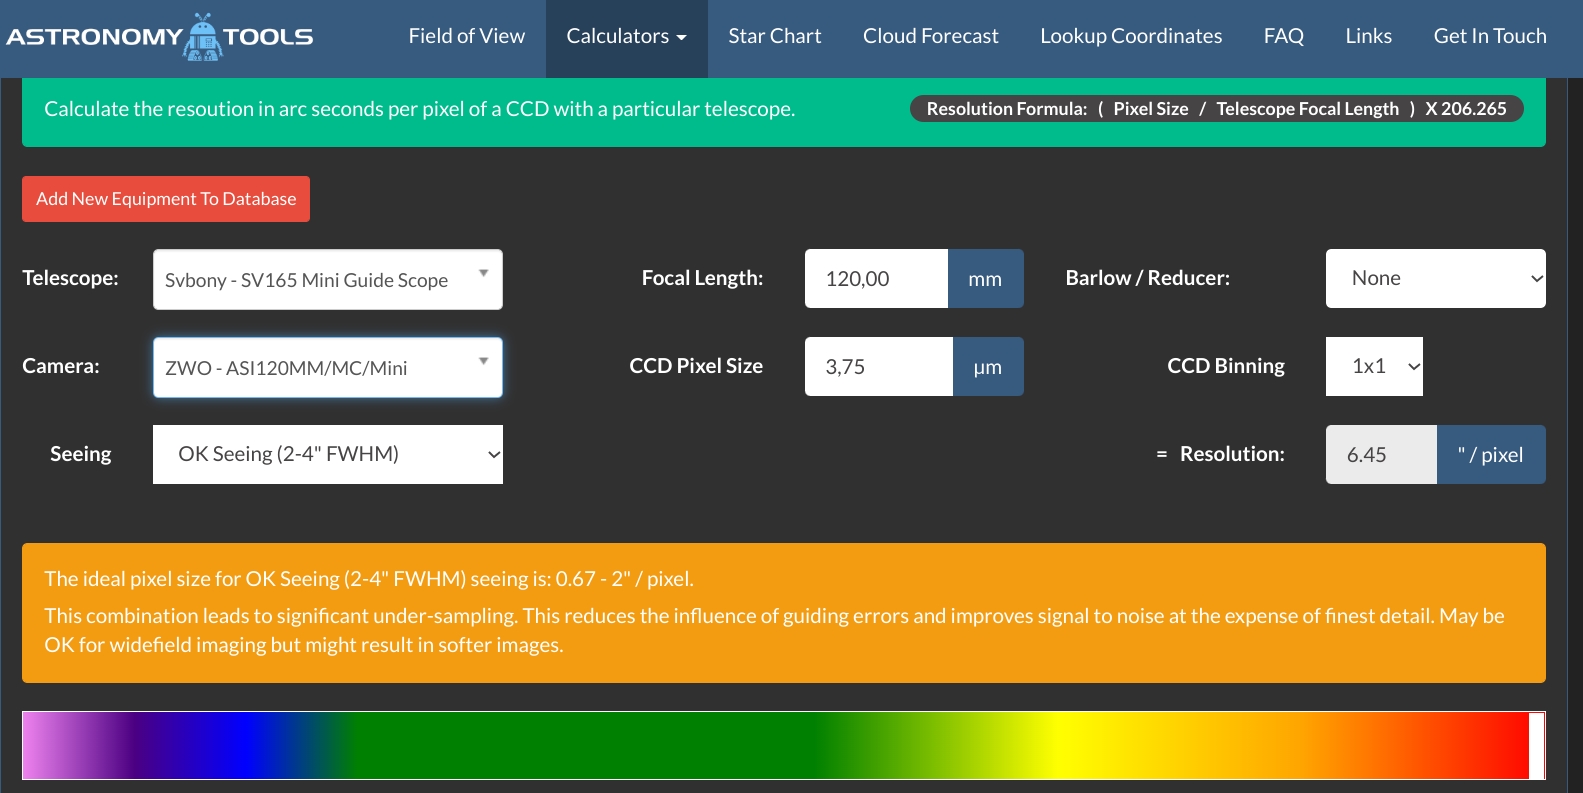Expand the Calculators dropdown menu
This screenshot has width=1583, height=793.
click(x=626, y=37)
